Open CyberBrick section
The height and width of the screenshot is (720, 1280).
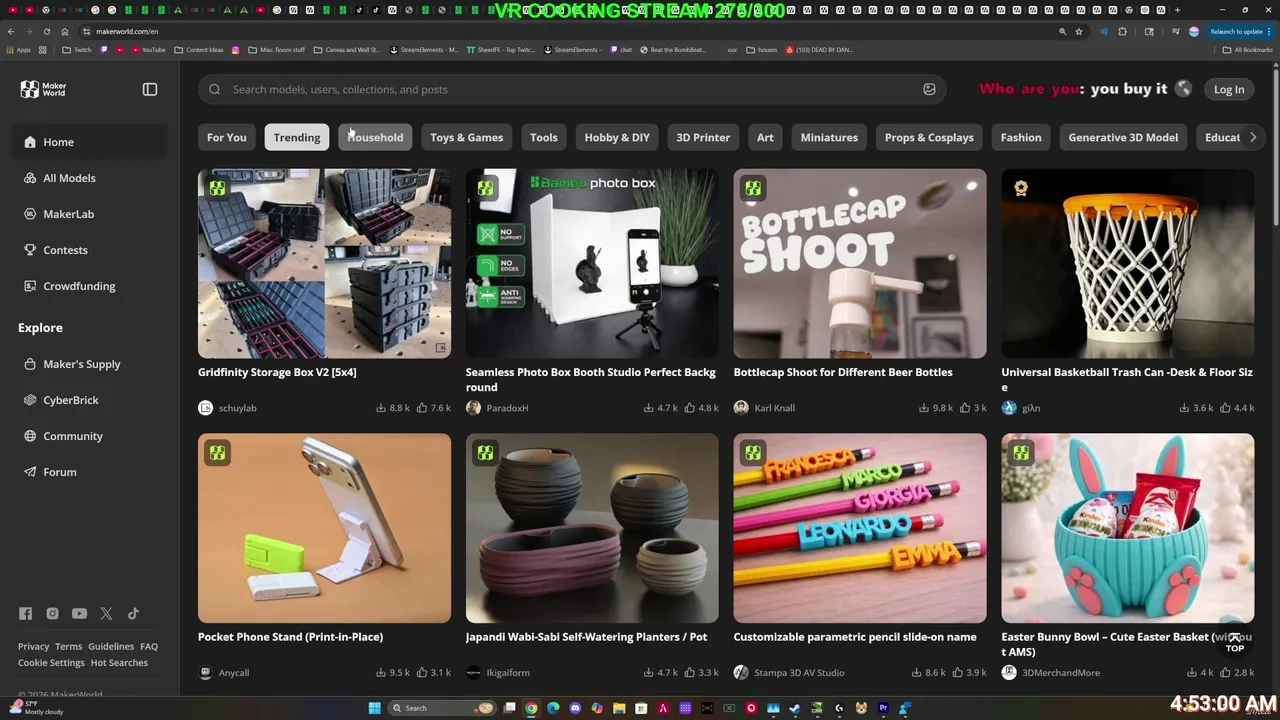click(90, 400)
